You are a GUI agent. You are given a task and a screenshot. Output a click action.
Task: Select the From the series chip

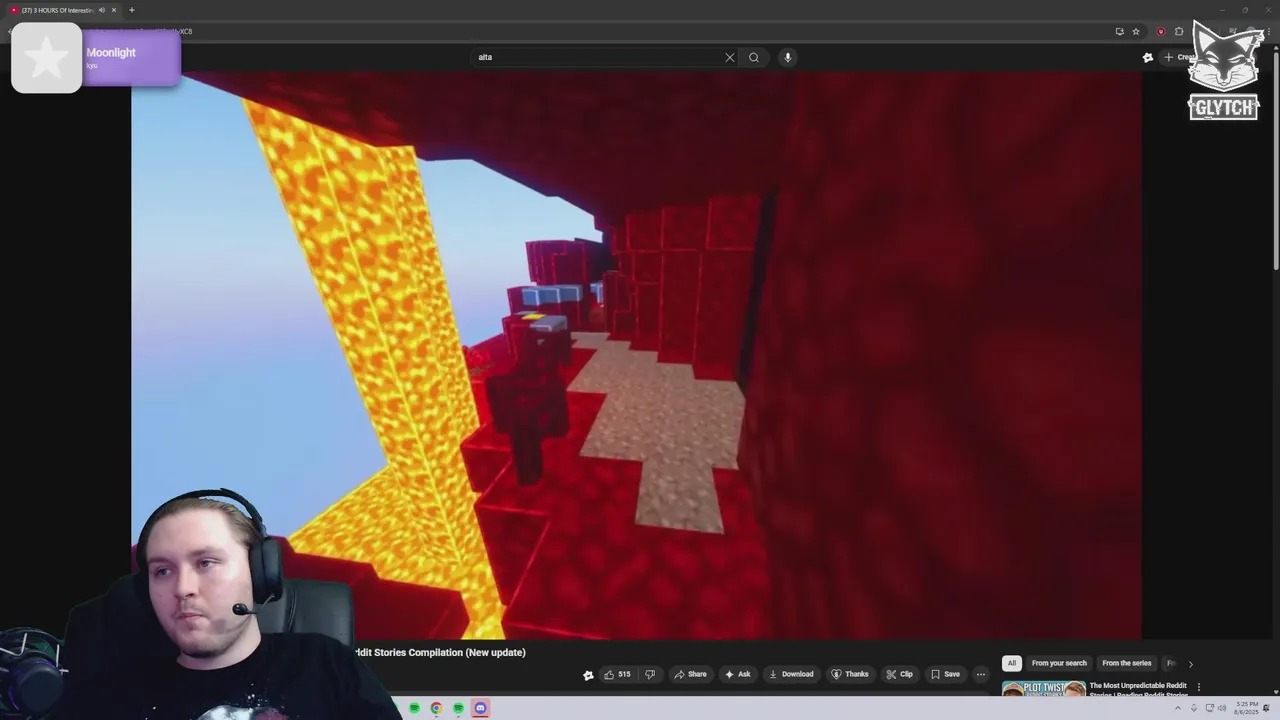(x=1126, y=663)
